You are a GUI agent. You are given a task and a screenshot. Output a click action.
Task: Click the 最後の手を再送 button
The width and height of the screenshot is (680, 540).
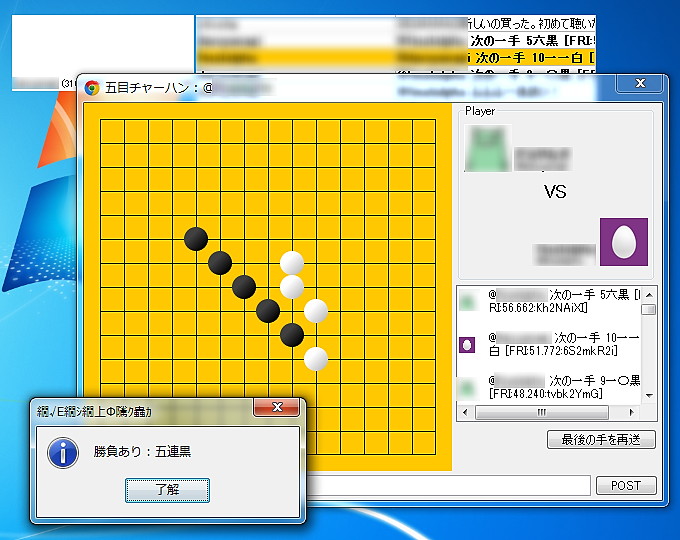click(x=601, y=440)
